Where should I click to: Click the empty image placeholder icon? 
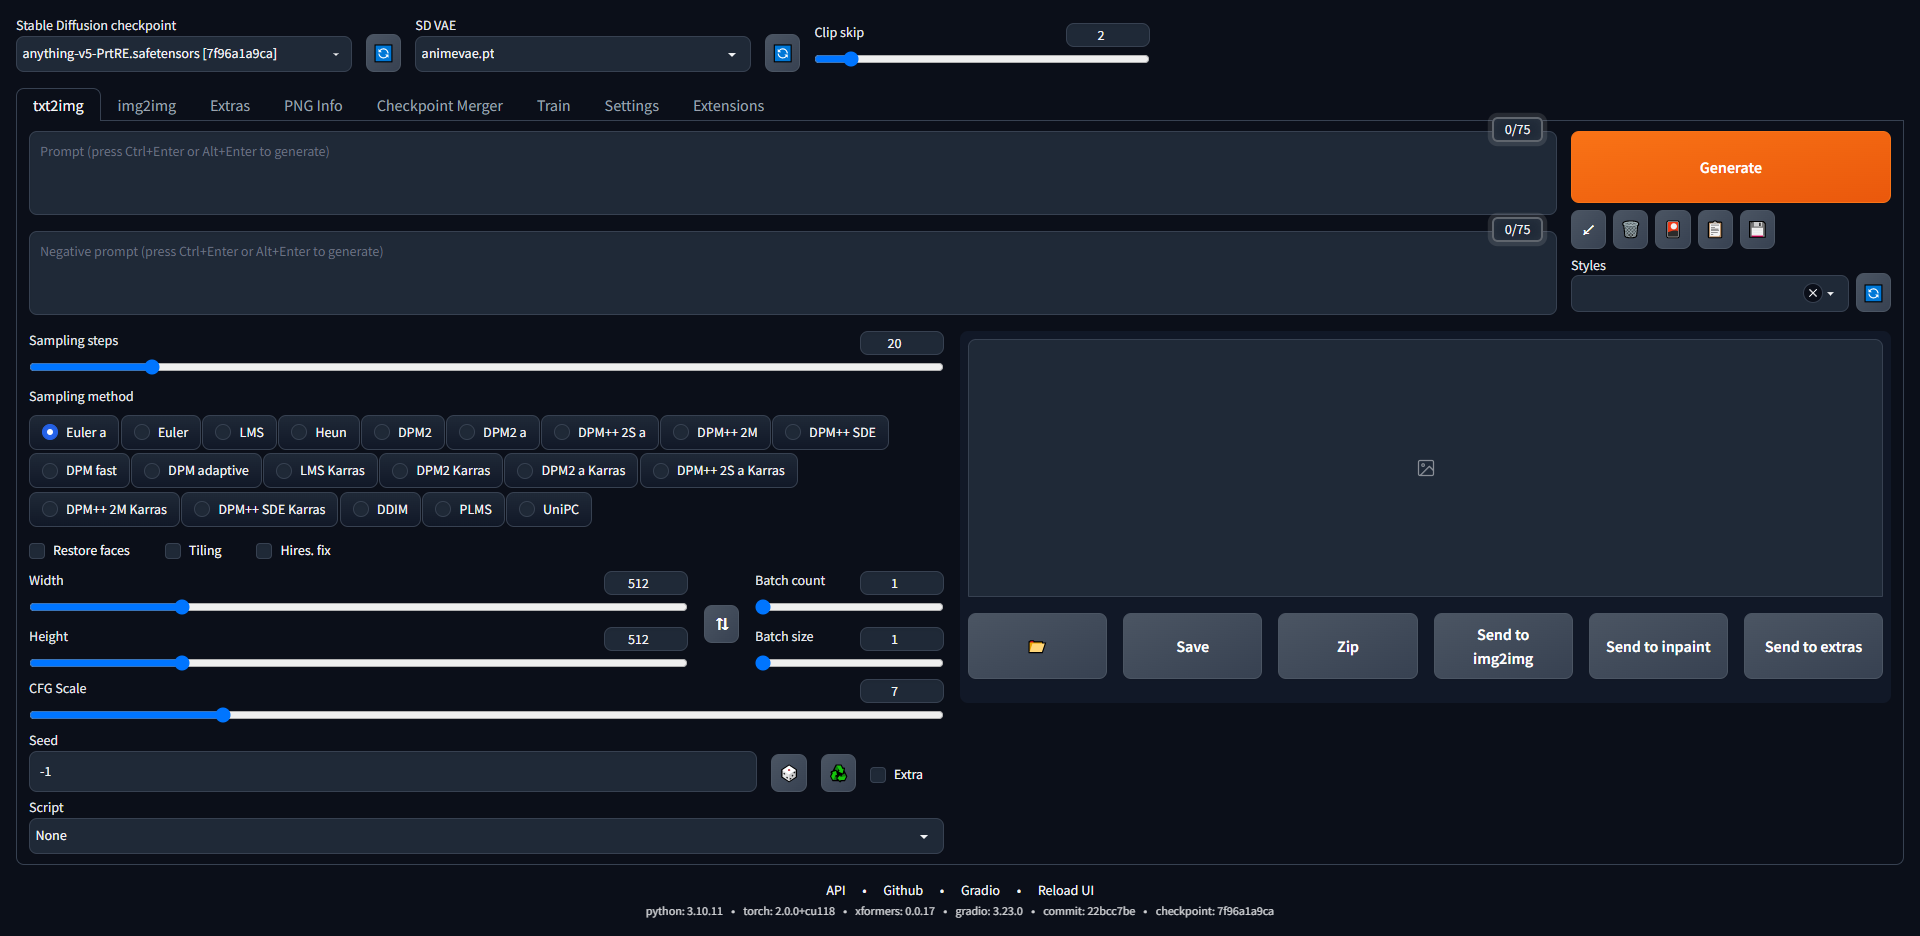1426,468
